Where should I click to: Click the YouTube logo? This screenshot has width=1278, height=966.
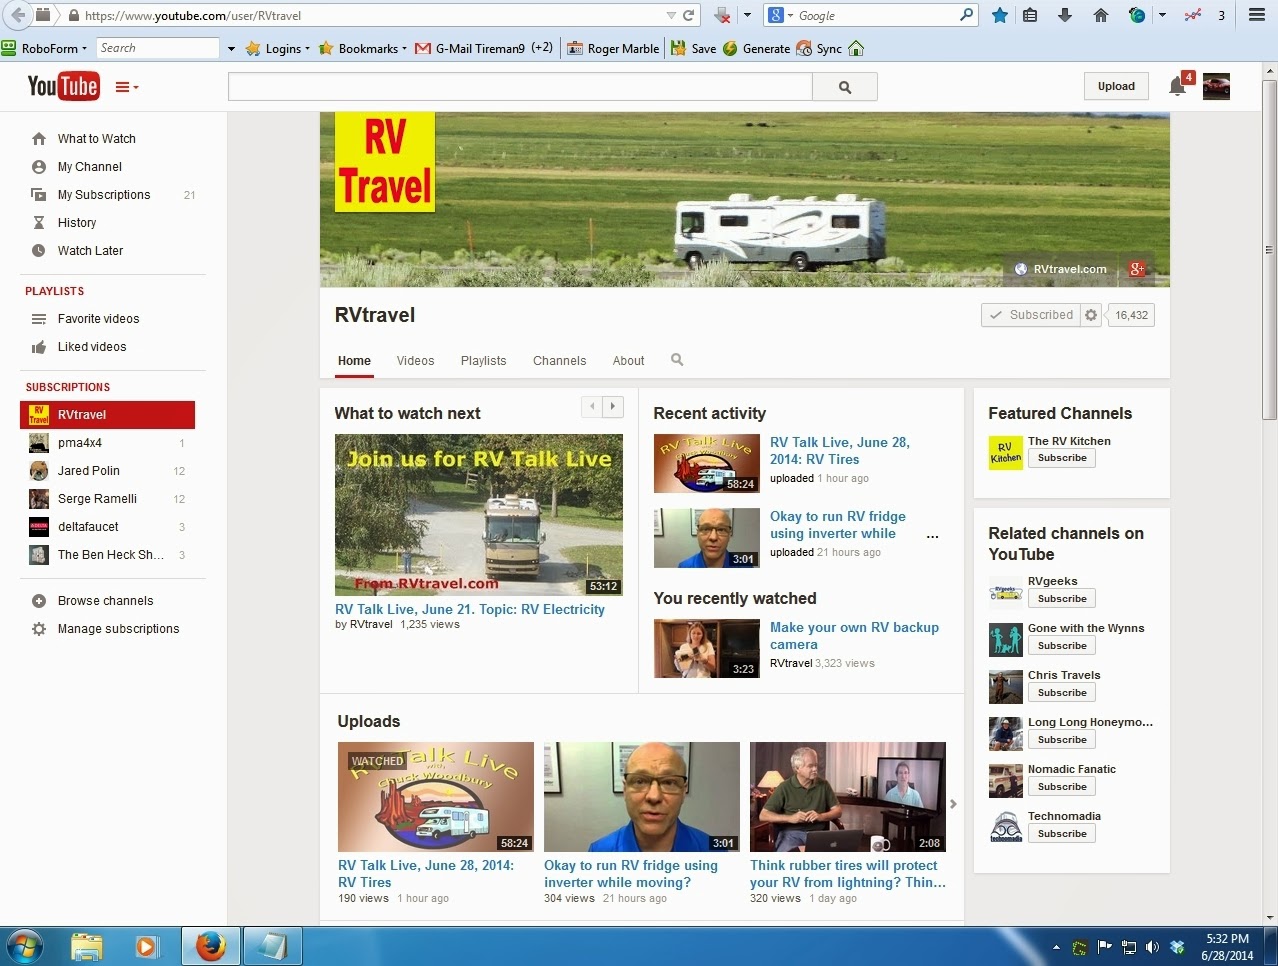tap(63, 86)
